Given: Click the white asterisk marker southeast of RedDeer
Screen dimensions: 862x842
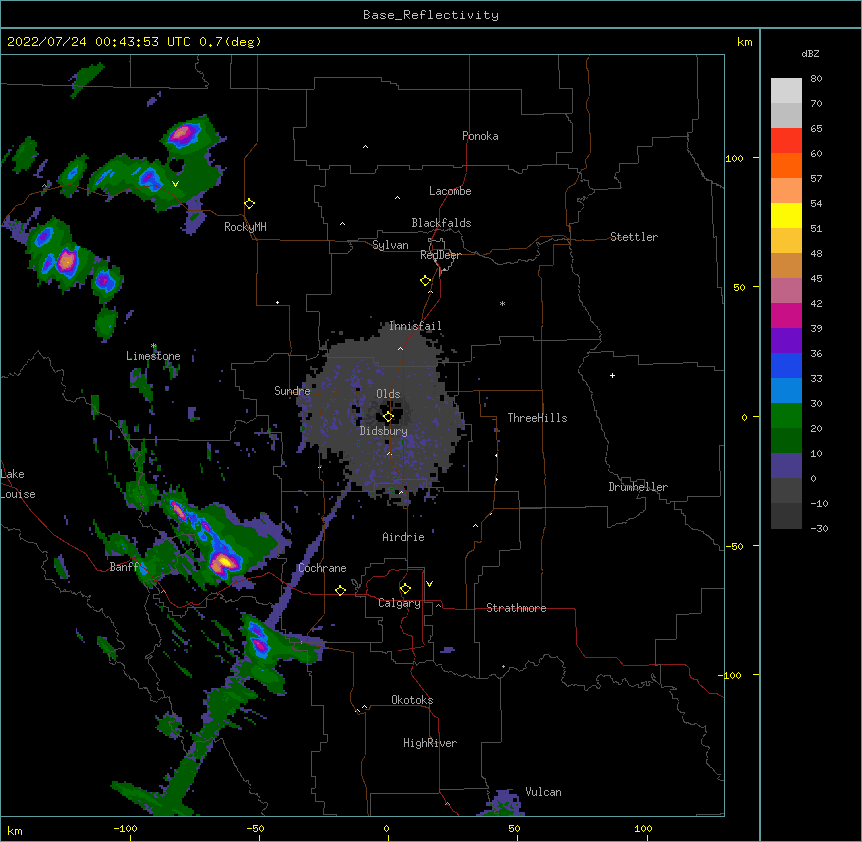Looking at the screenshot, I should 502,303.
